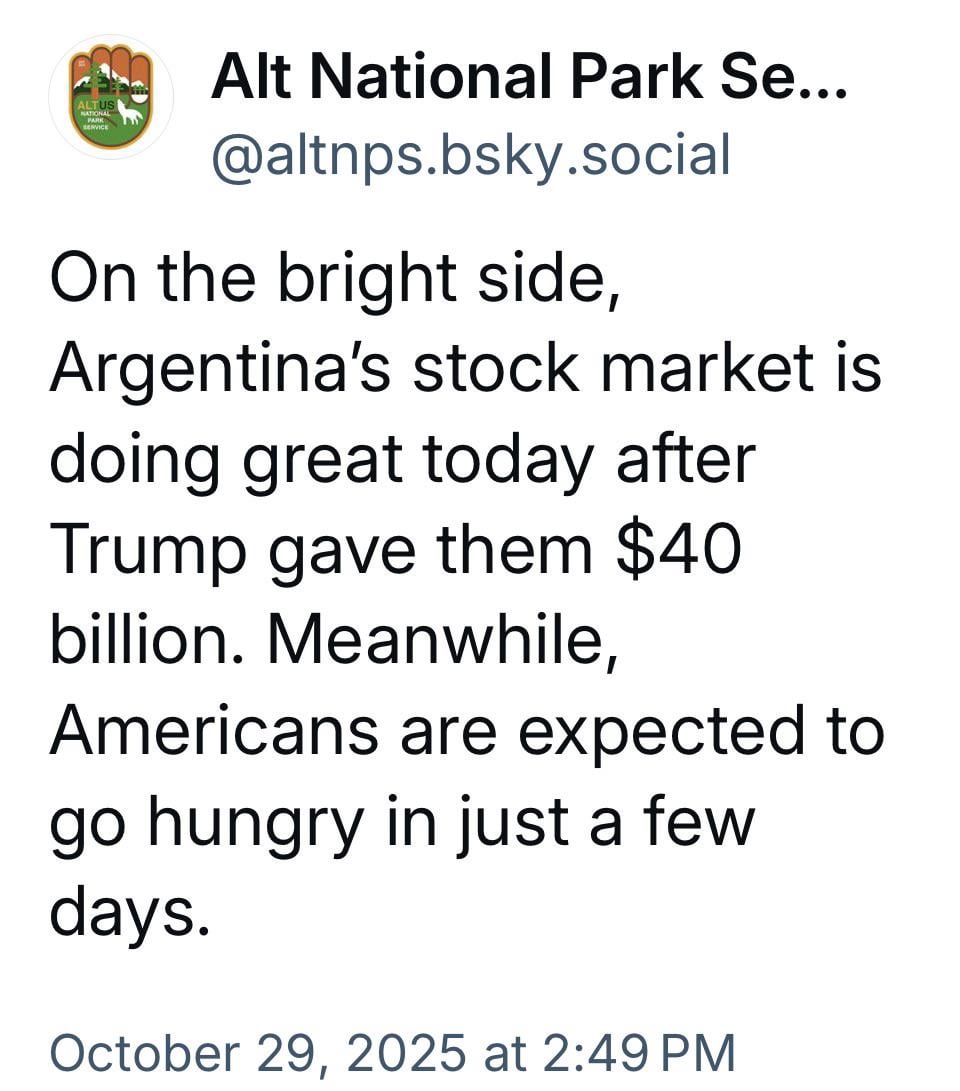Click the "$40" amount in the post
Screen dimensions: 960x1091
(x=678, y=551)
